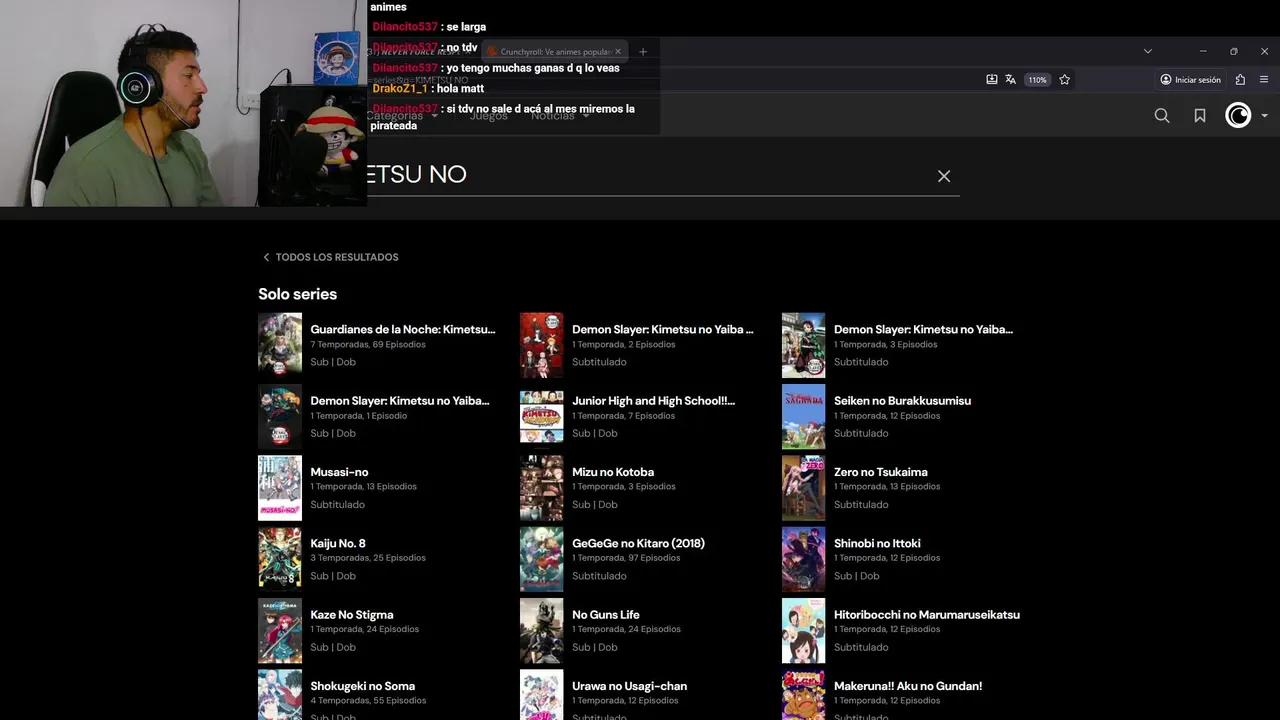The width and height of the screenshot is (1280, 720).
Task: Click the translate page icon in address bar
Action: pos(1011,80)
